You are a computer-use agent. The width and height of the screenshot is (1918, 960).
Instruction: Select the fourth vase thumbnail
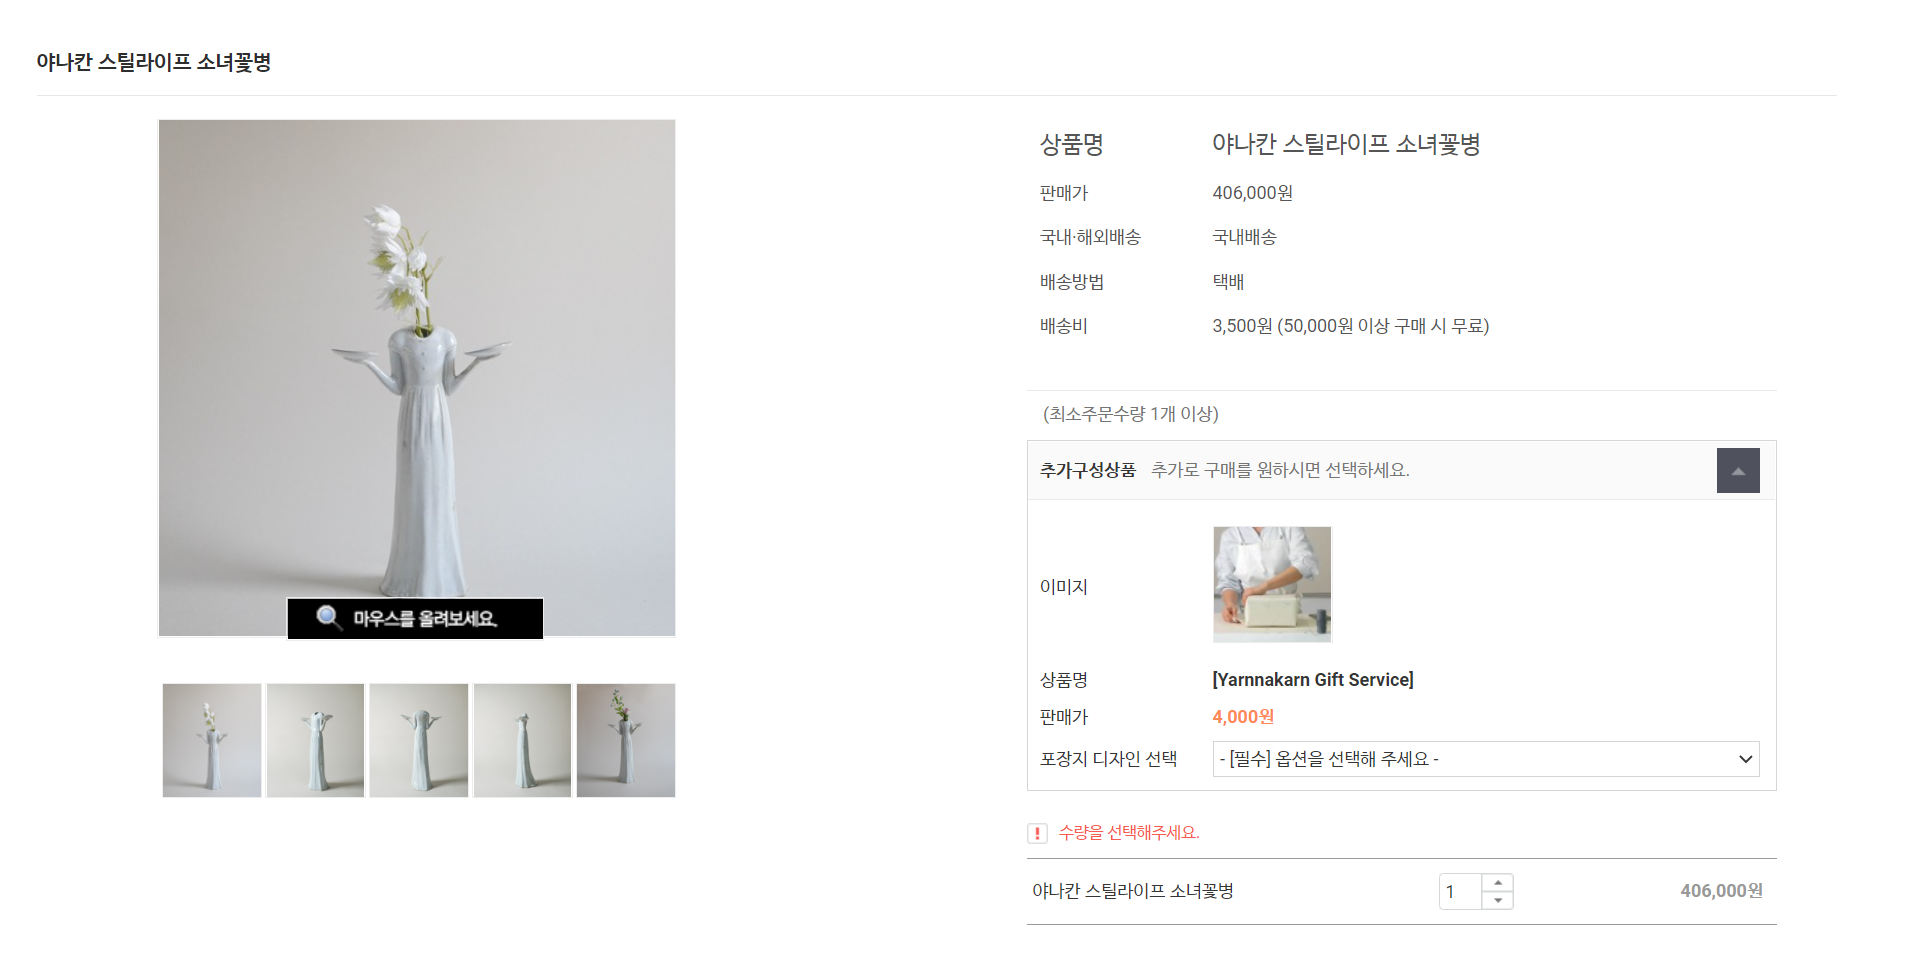pos(522,740)
